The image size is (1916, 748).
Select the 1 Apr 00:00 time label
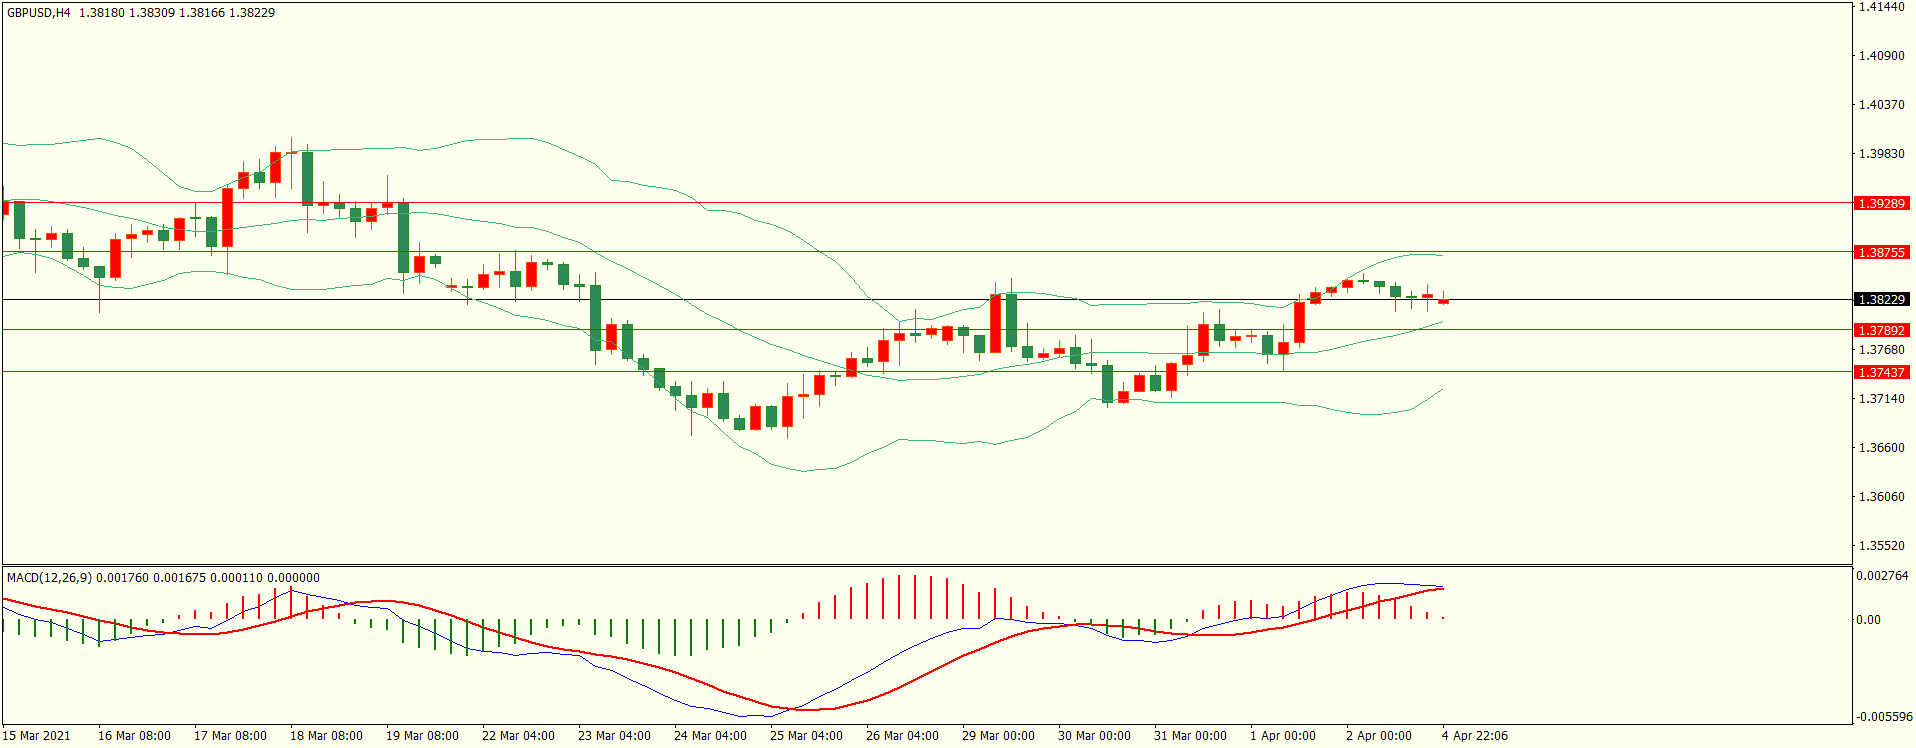coord(1283,736)
